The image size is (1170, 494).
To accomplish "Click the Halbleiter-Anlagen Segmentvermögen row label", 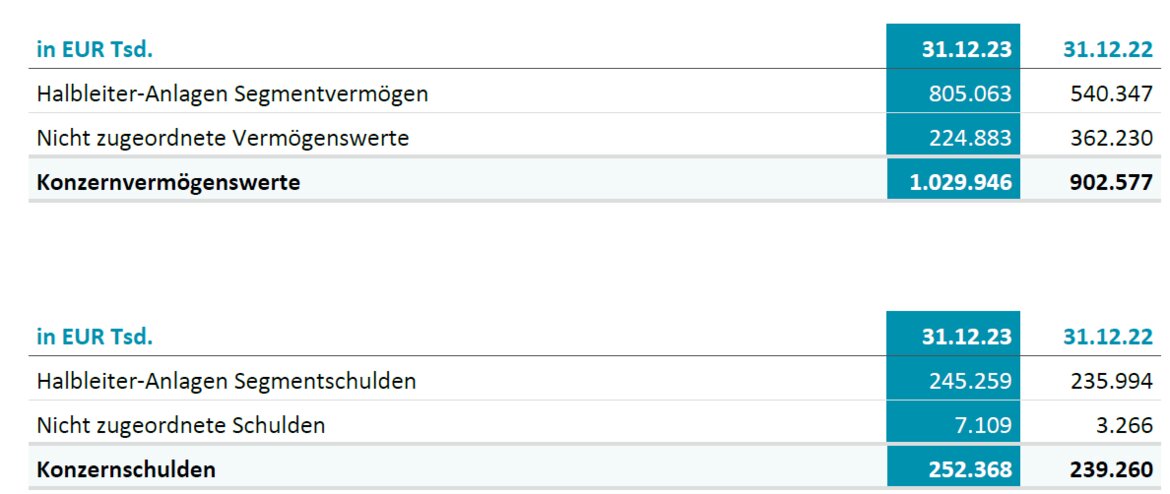I will (x=232, y=94).
